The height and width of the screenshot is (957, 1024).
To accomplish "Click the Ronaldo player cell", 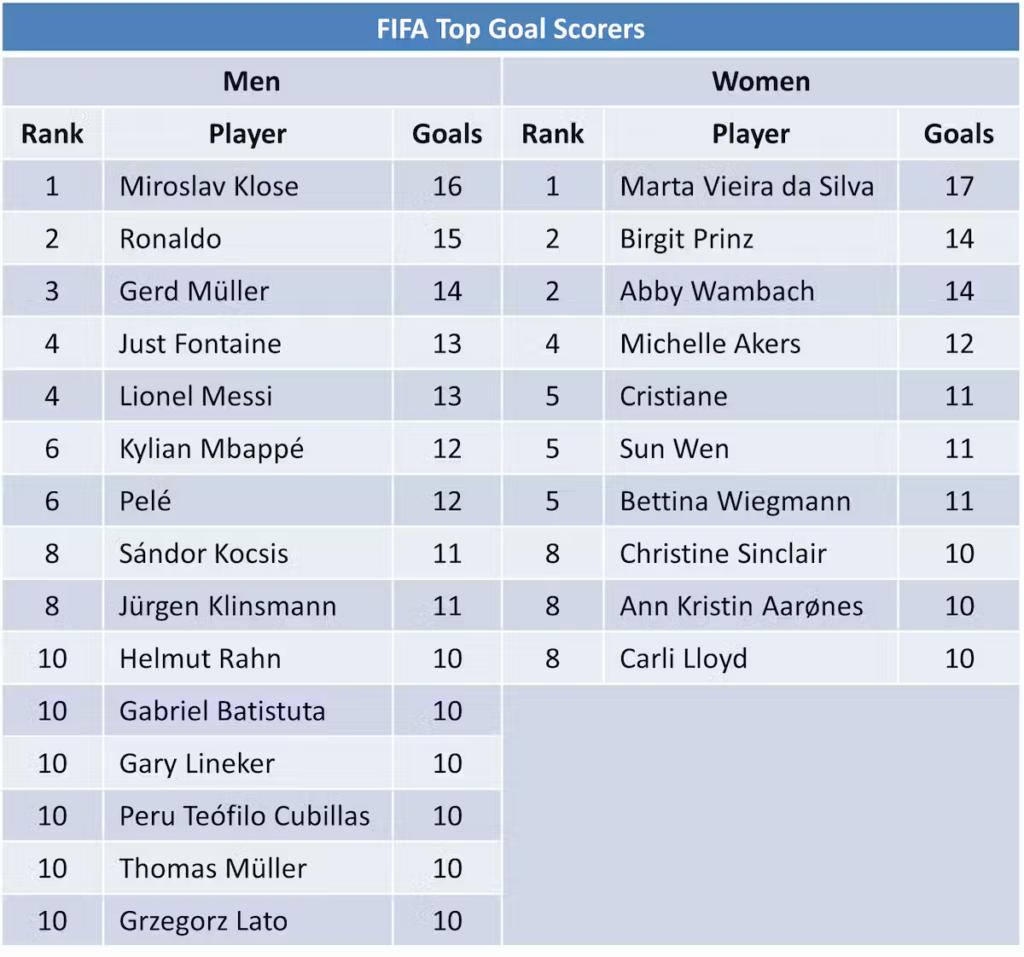I will 170,239.
